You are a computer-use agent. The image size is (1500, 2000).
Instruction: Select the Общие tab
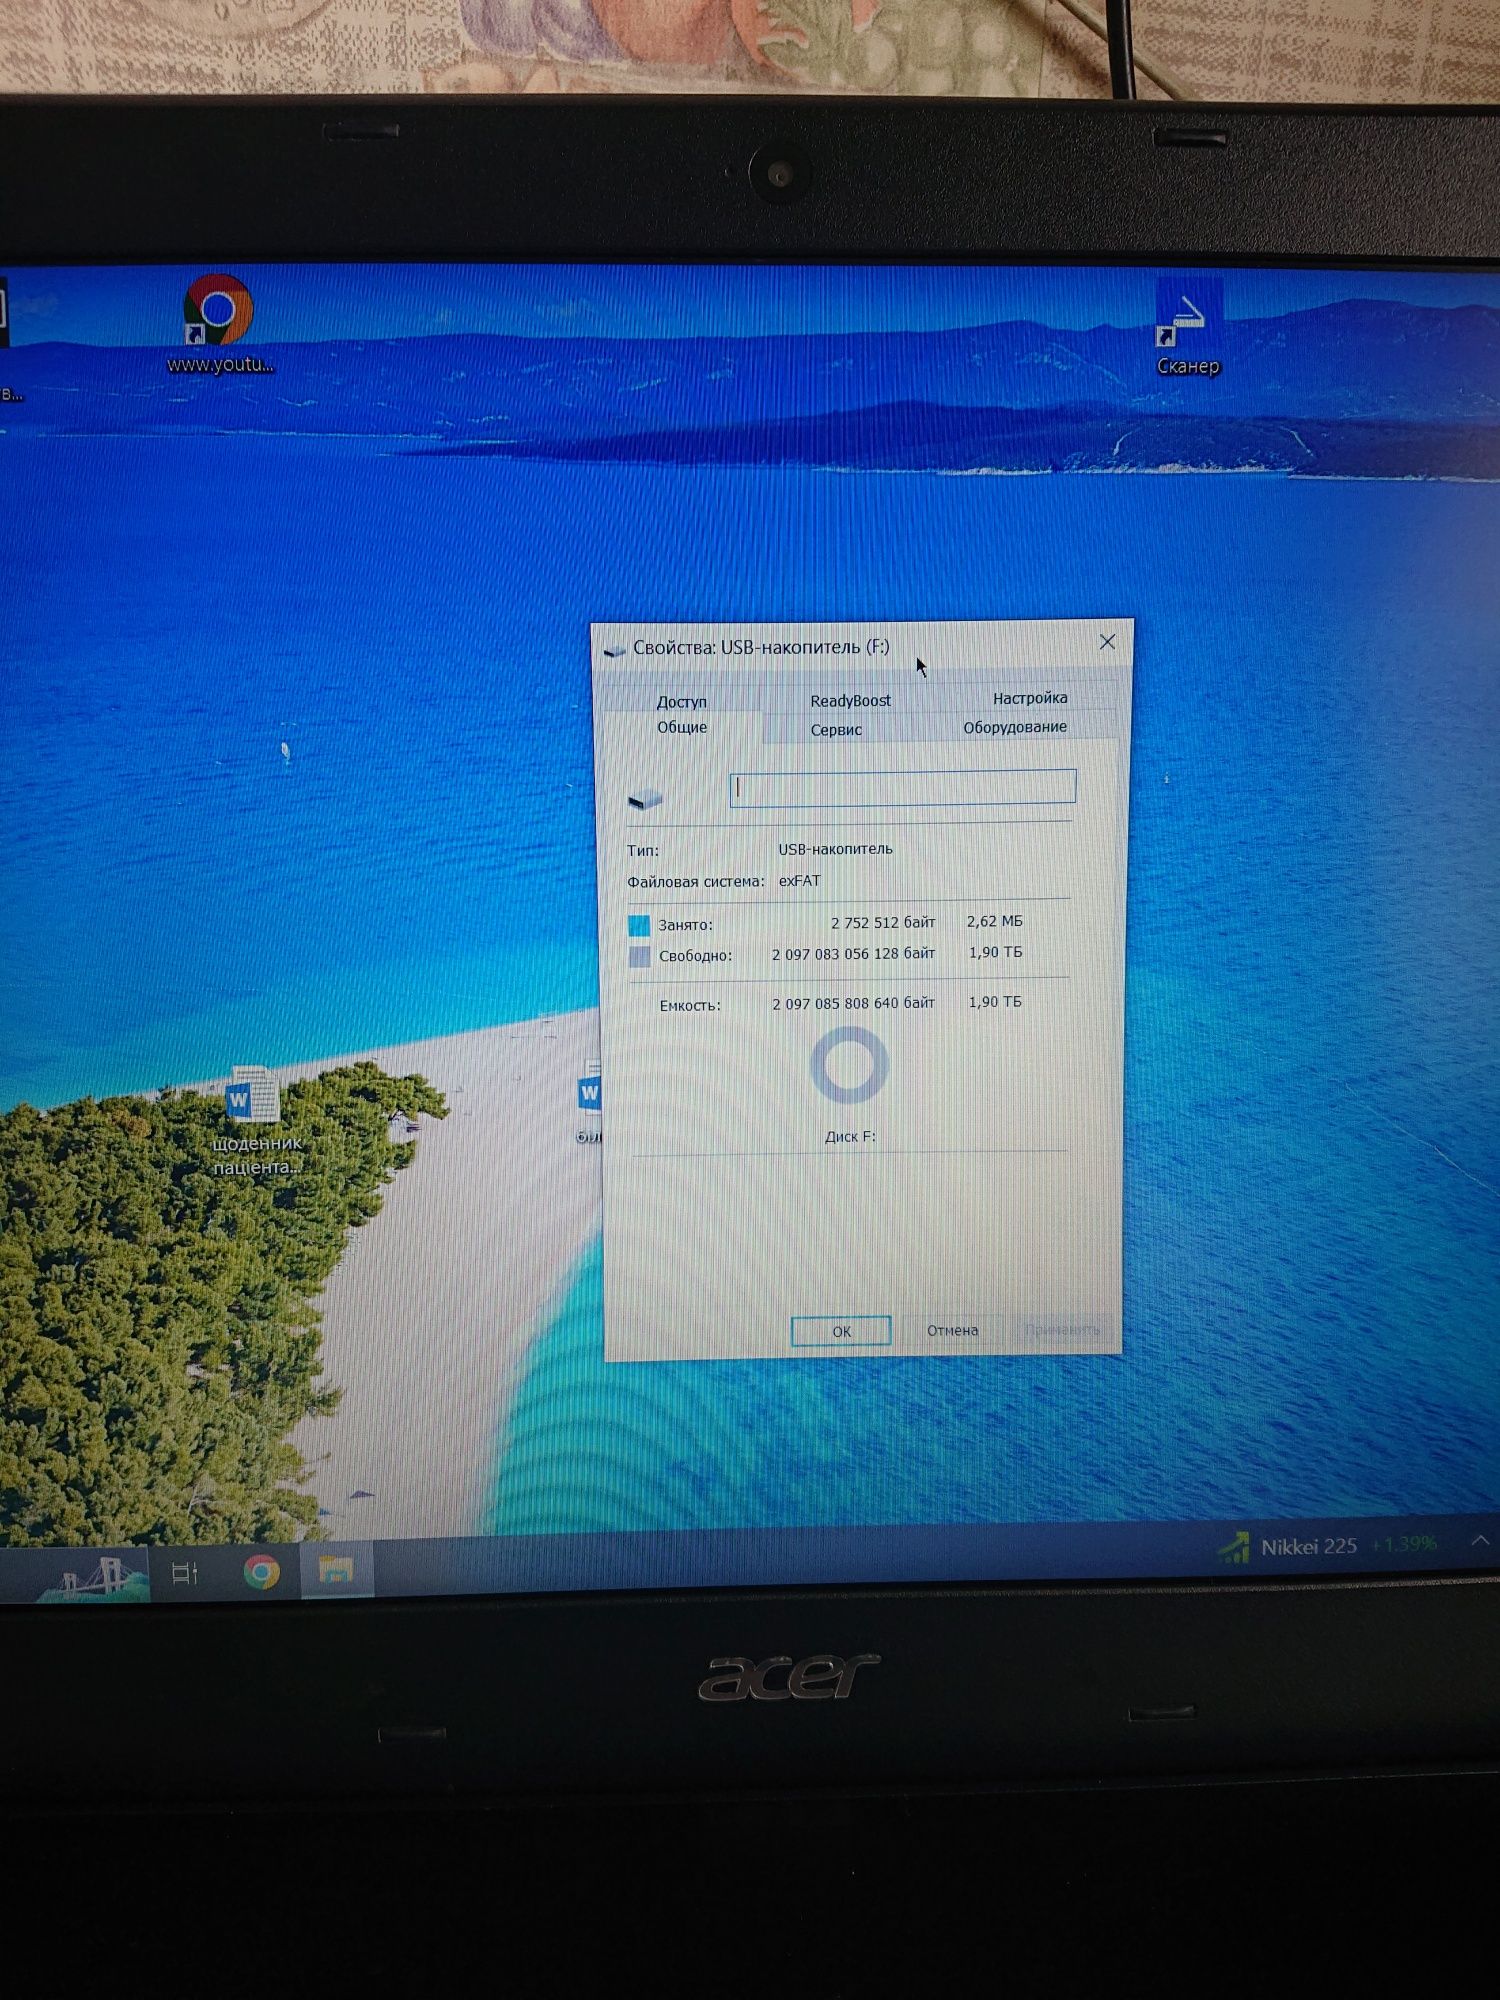pos(682,727)
